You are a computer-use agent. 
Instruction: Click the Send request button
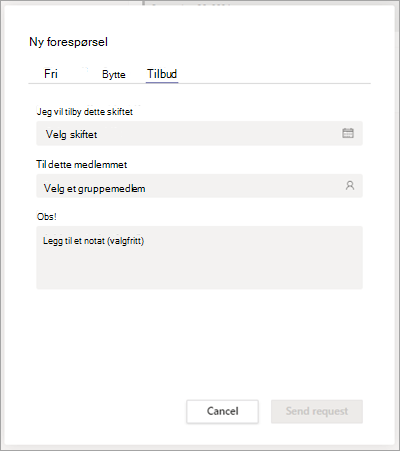pos(317,412)
